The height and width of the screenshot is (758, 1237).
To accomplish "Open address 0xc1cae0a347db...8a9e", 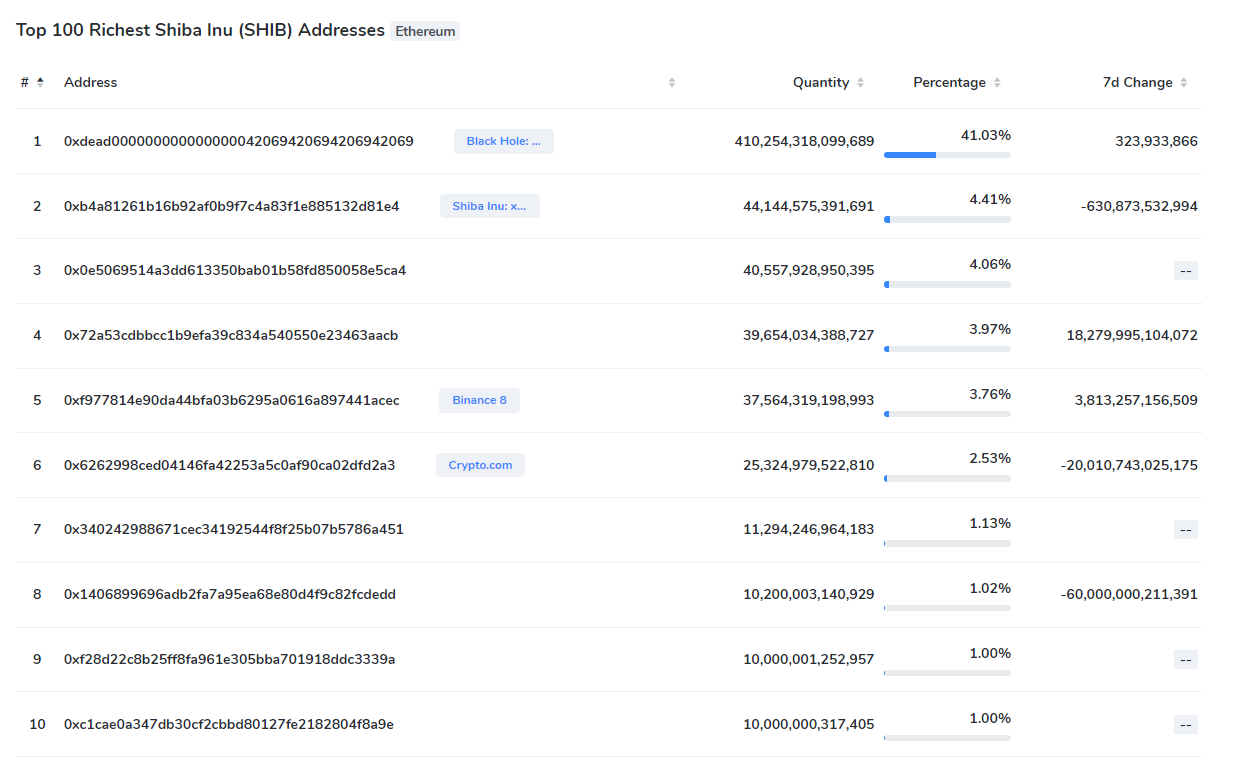I will click(229, 724).
